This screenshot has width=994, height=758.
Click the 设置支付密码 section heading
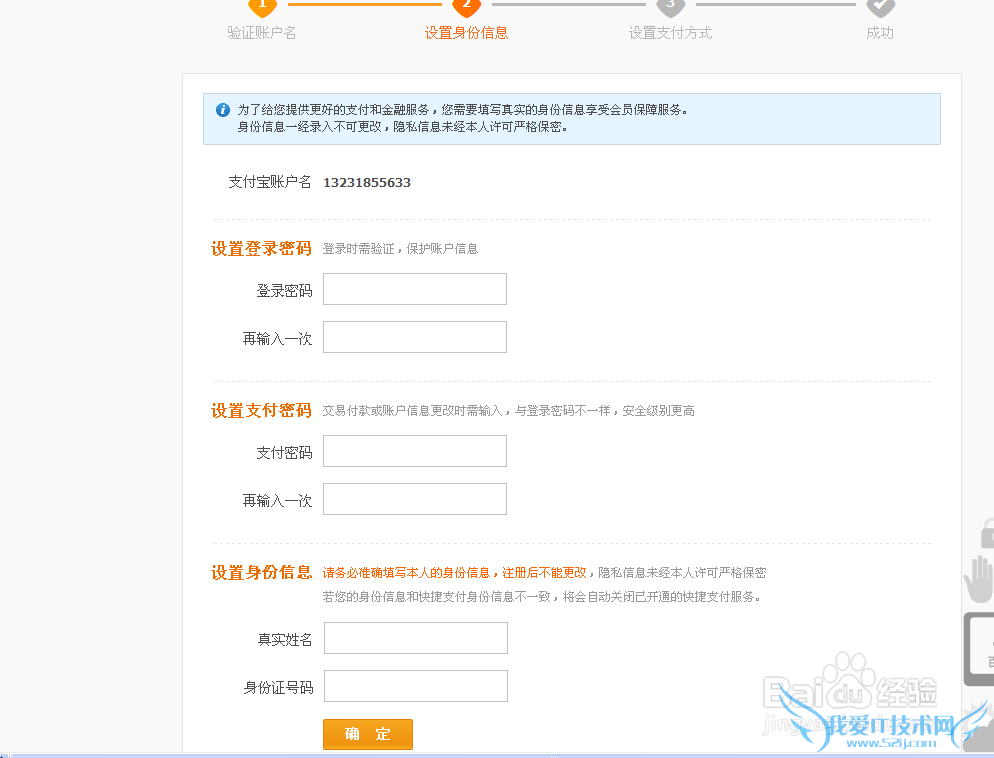click(x=261, y=411)
